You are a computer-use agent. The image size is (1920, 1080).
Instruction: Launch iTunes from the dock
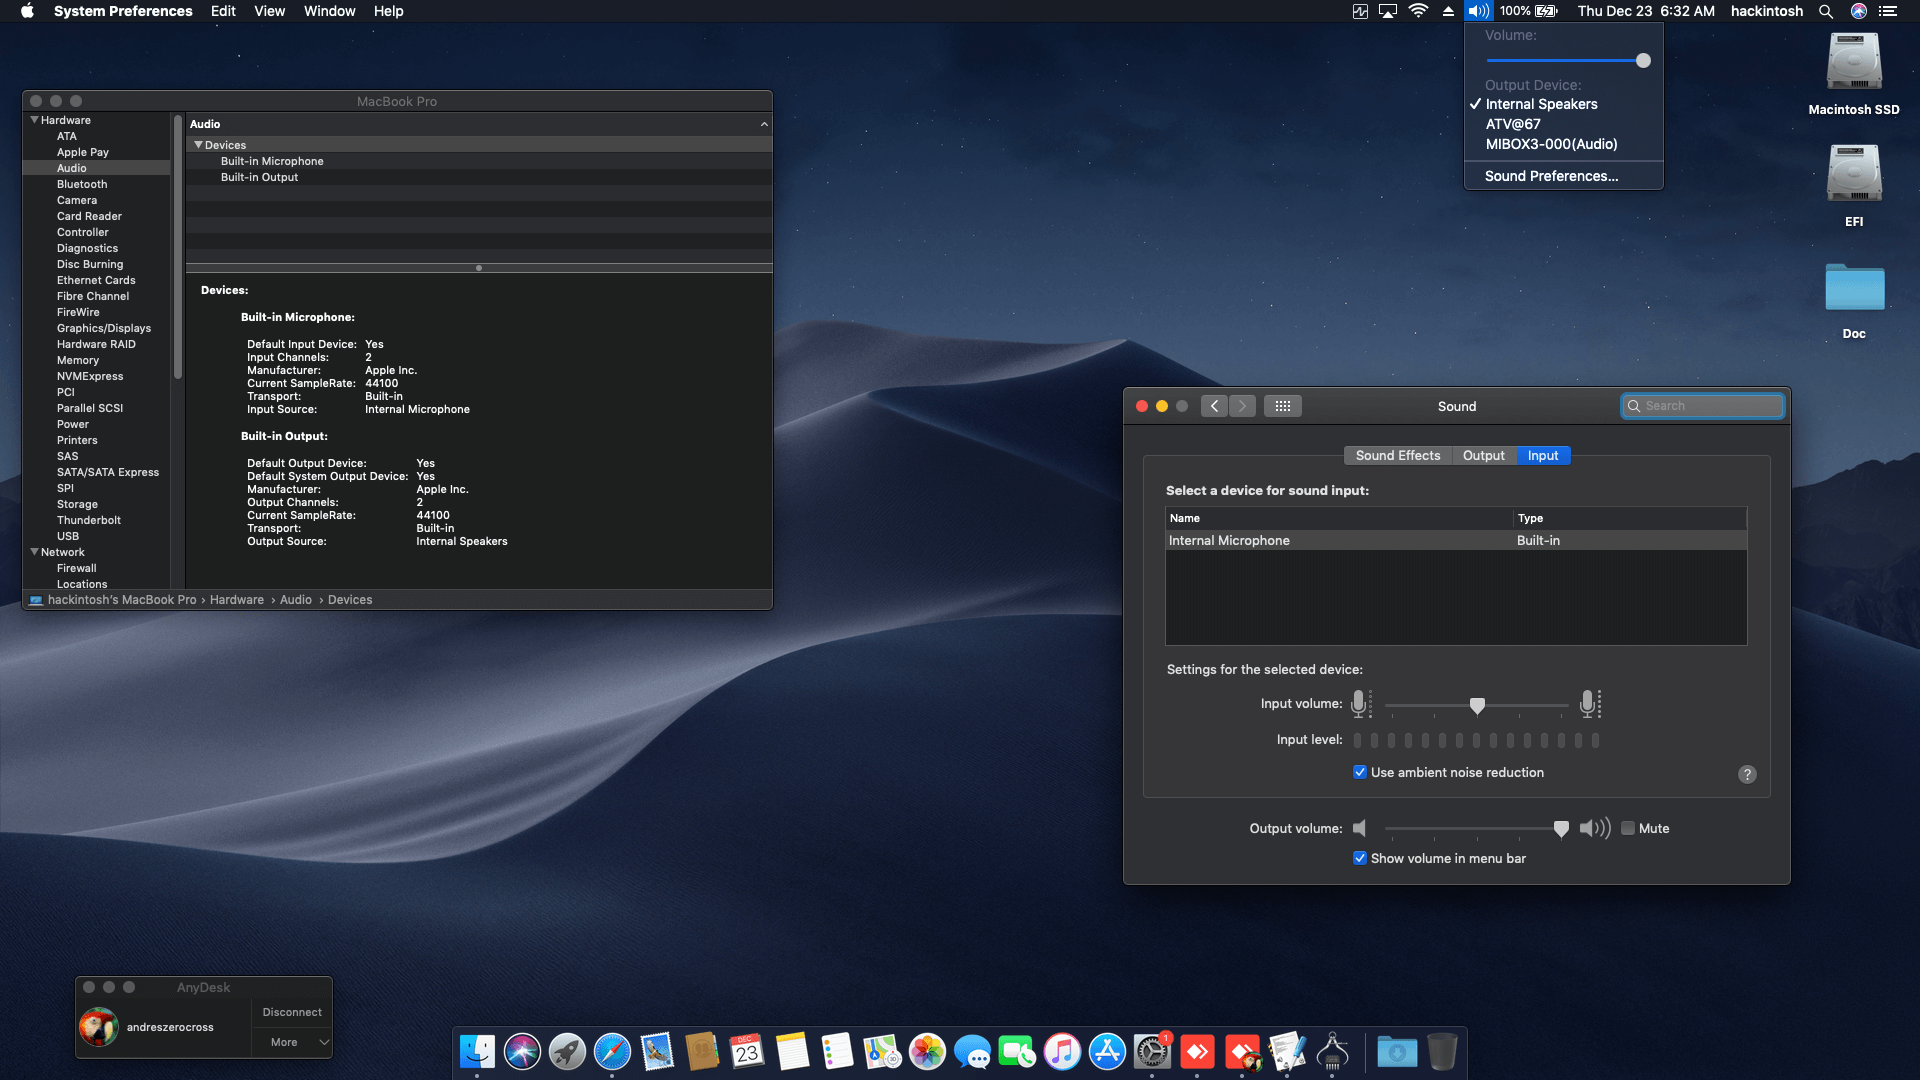(1062, 1052)
